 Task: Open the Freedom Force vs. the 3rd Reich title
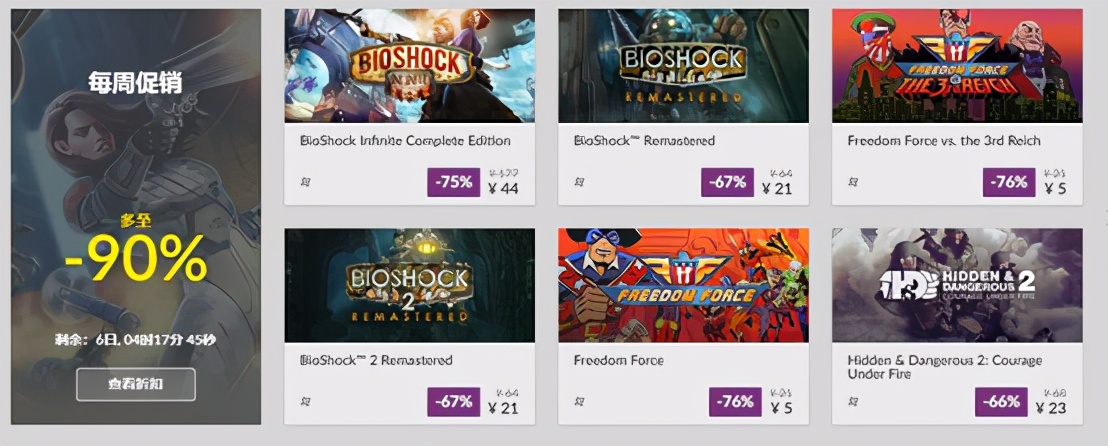943,141
